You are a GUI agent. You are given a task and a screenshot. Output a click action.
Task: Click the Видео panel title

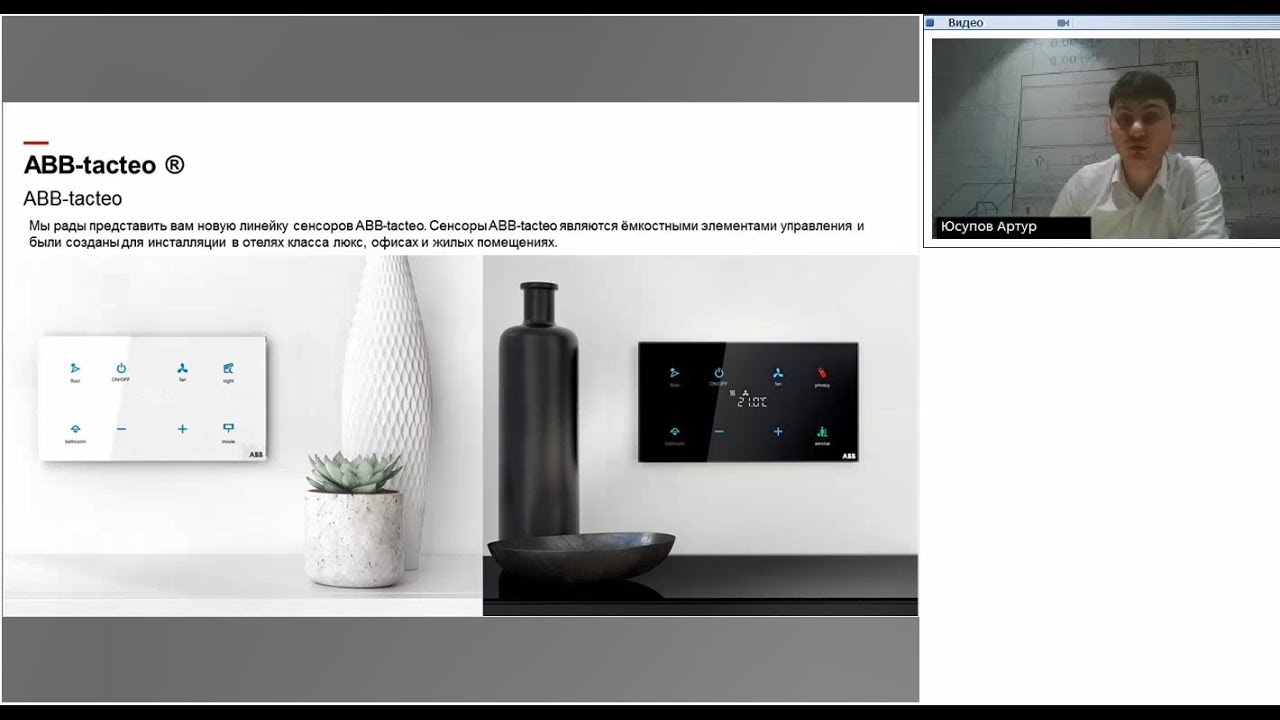pyautogui.click(x=965, y=23)
